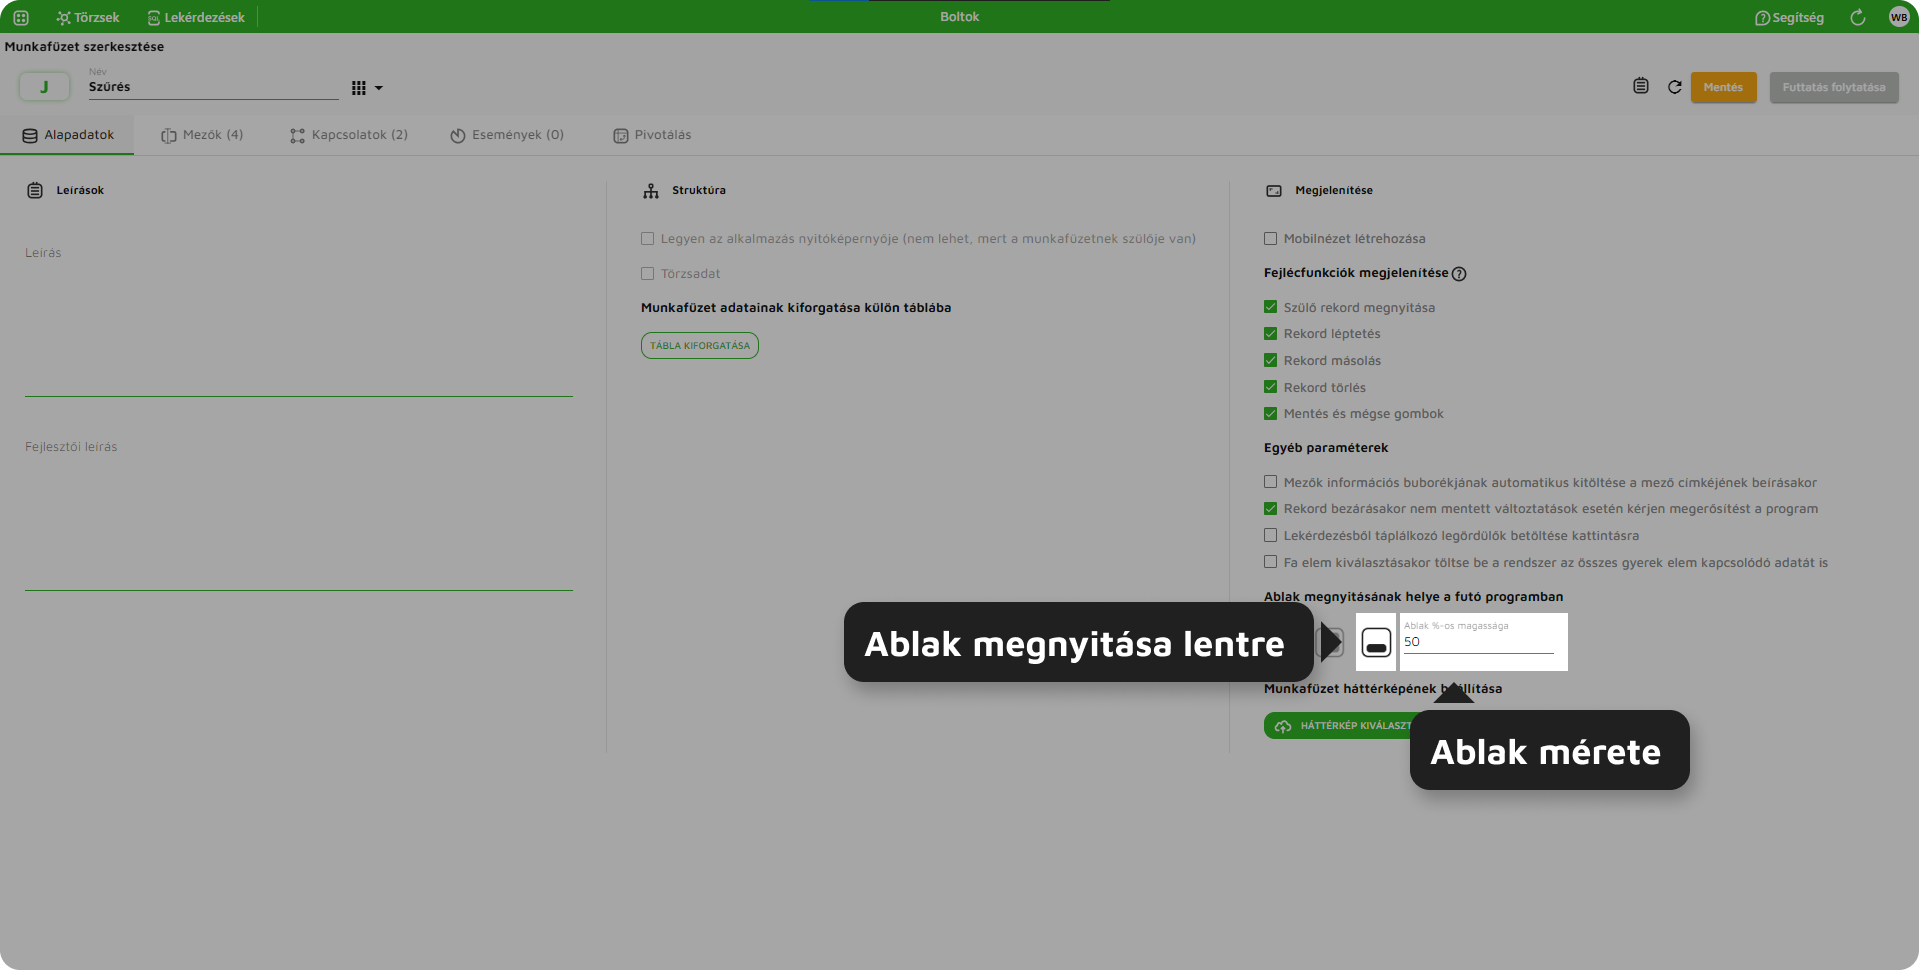Select the open window at bottom icon
This screenshot has width=1919, height=970.
(1376, 642)
